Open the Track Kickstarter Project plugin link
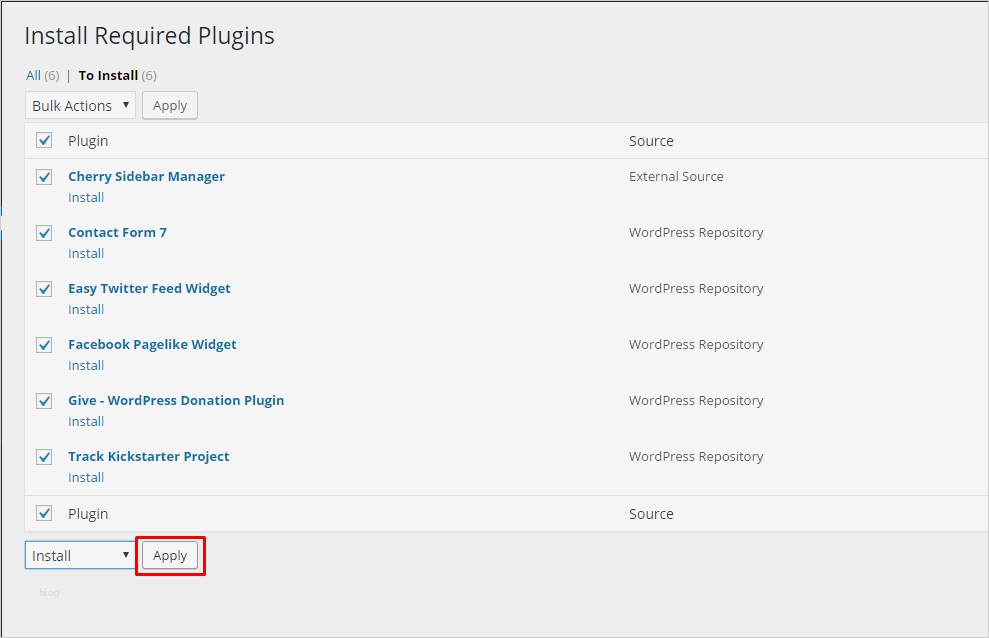This screenshot has width=989, height=638. click(148, 456)
